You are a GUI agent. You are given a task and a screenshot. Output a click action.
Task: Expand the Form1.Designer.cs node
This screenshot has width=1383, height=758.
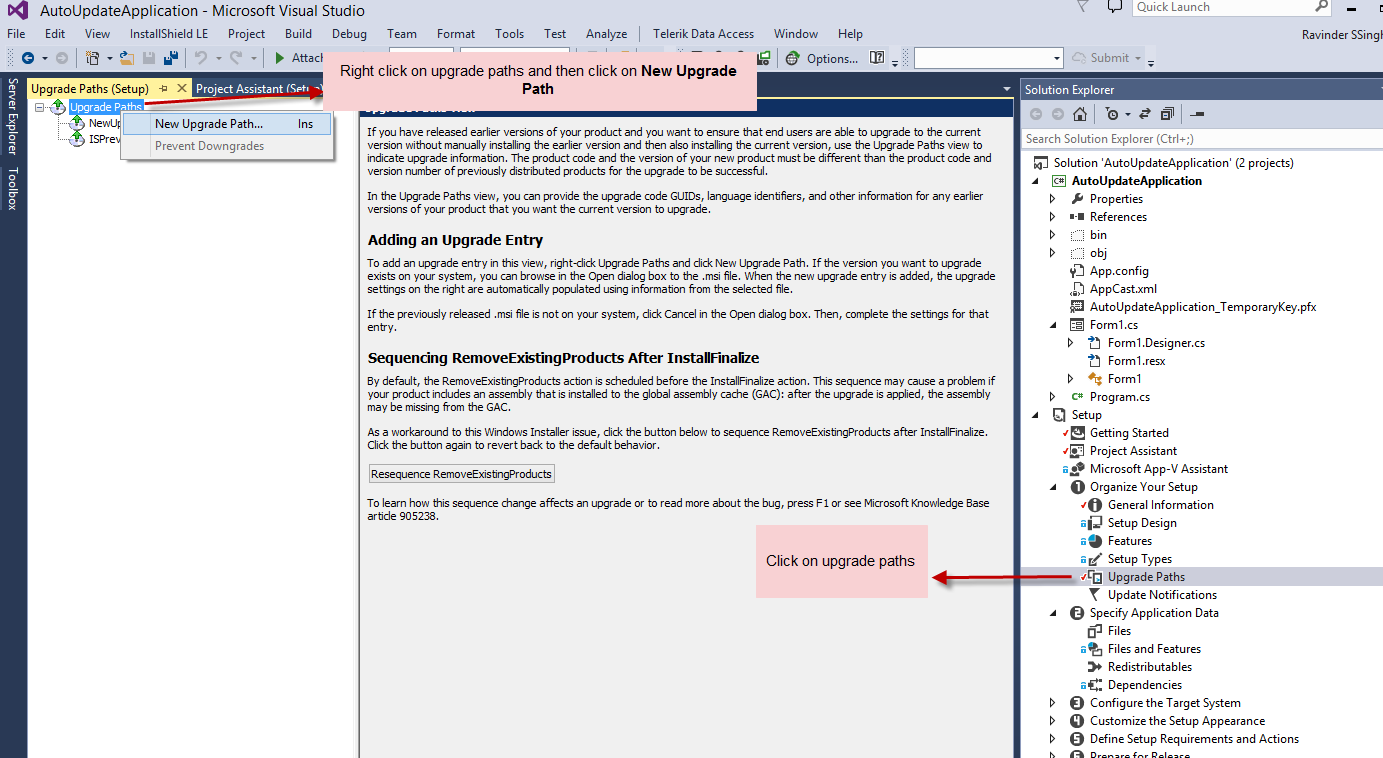click(1070, 343)
